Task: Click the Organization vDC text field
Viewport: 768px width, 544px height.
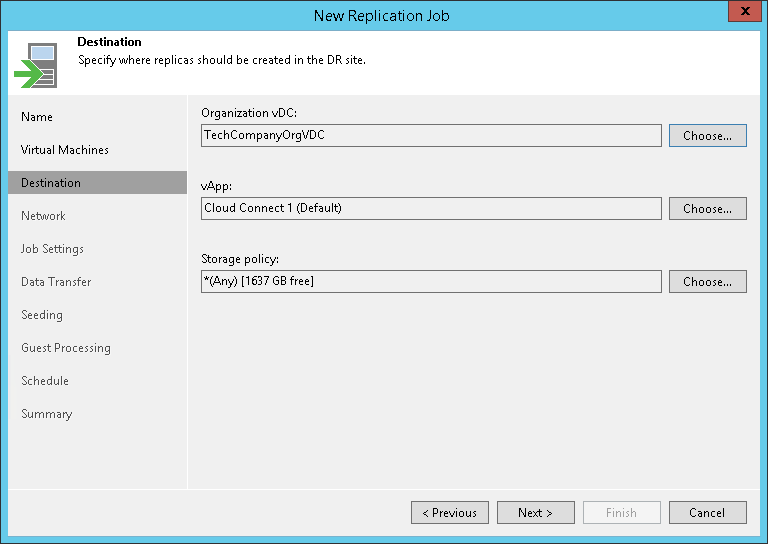Action: 431,136
